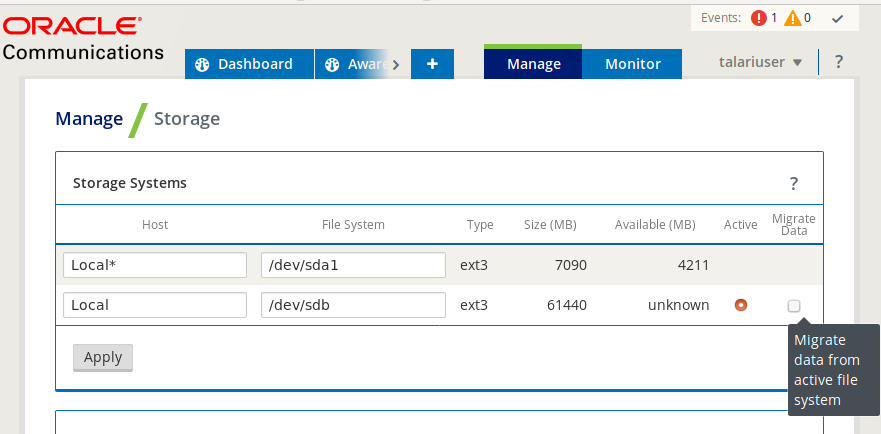
Task: Click the Apply button
Action: 103,358
